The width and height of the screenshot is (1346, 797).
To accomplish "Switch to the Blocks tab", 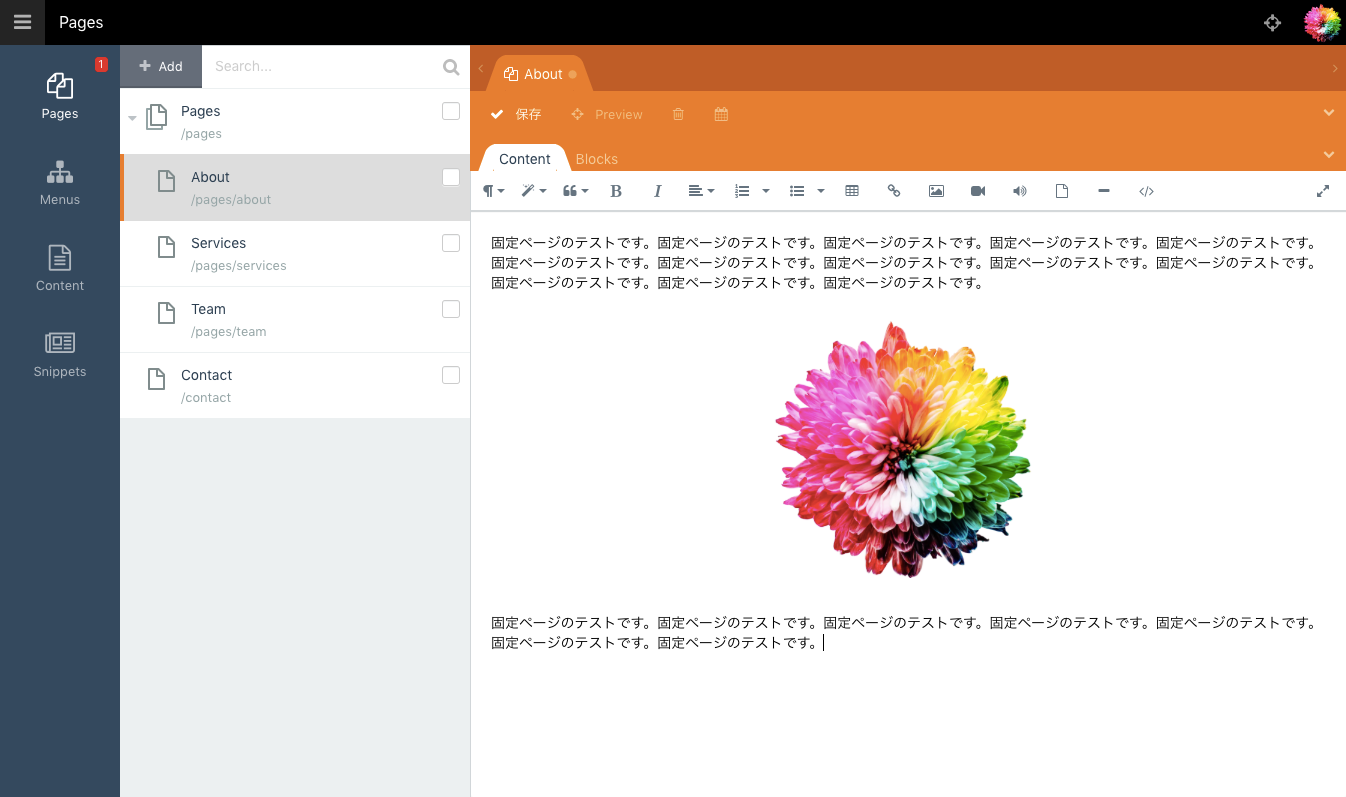I will (x=597, y=159).
